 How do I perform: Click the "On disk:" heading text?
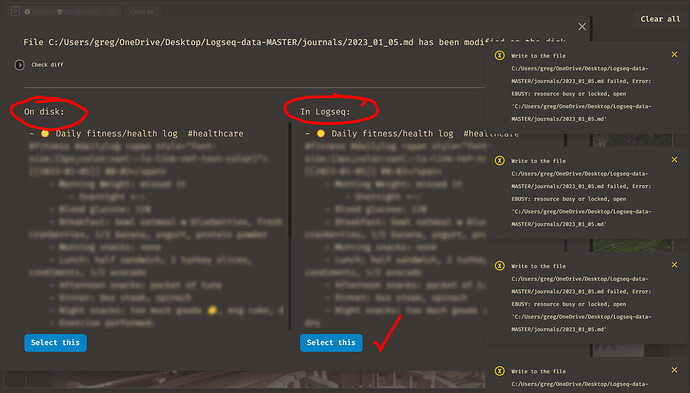tap(44, 112)
